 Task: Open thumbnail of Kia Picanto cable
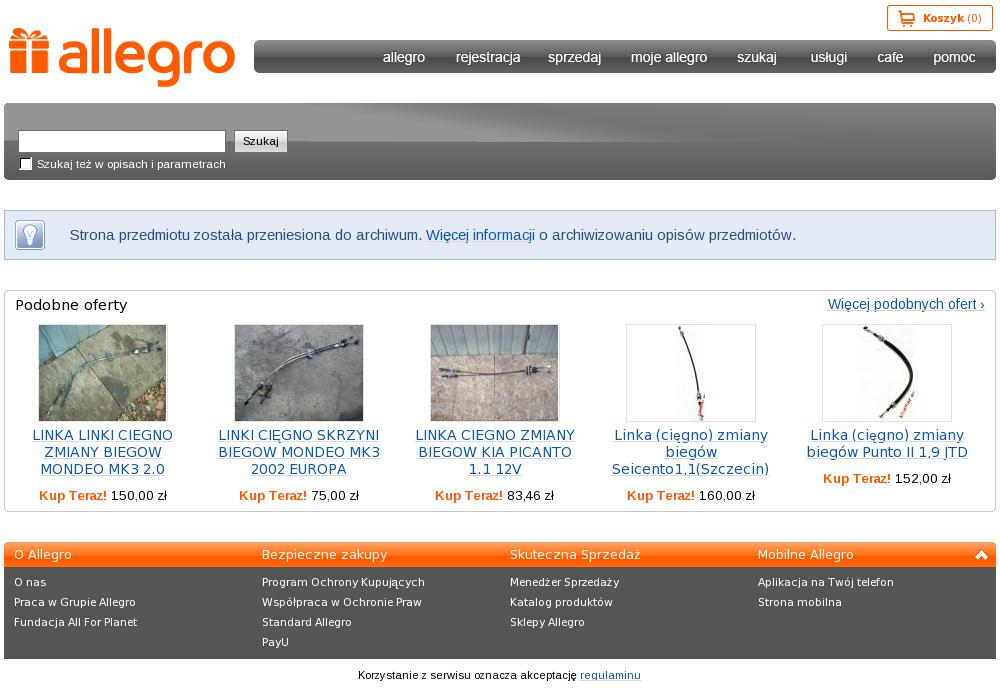(x=495, y=373)
